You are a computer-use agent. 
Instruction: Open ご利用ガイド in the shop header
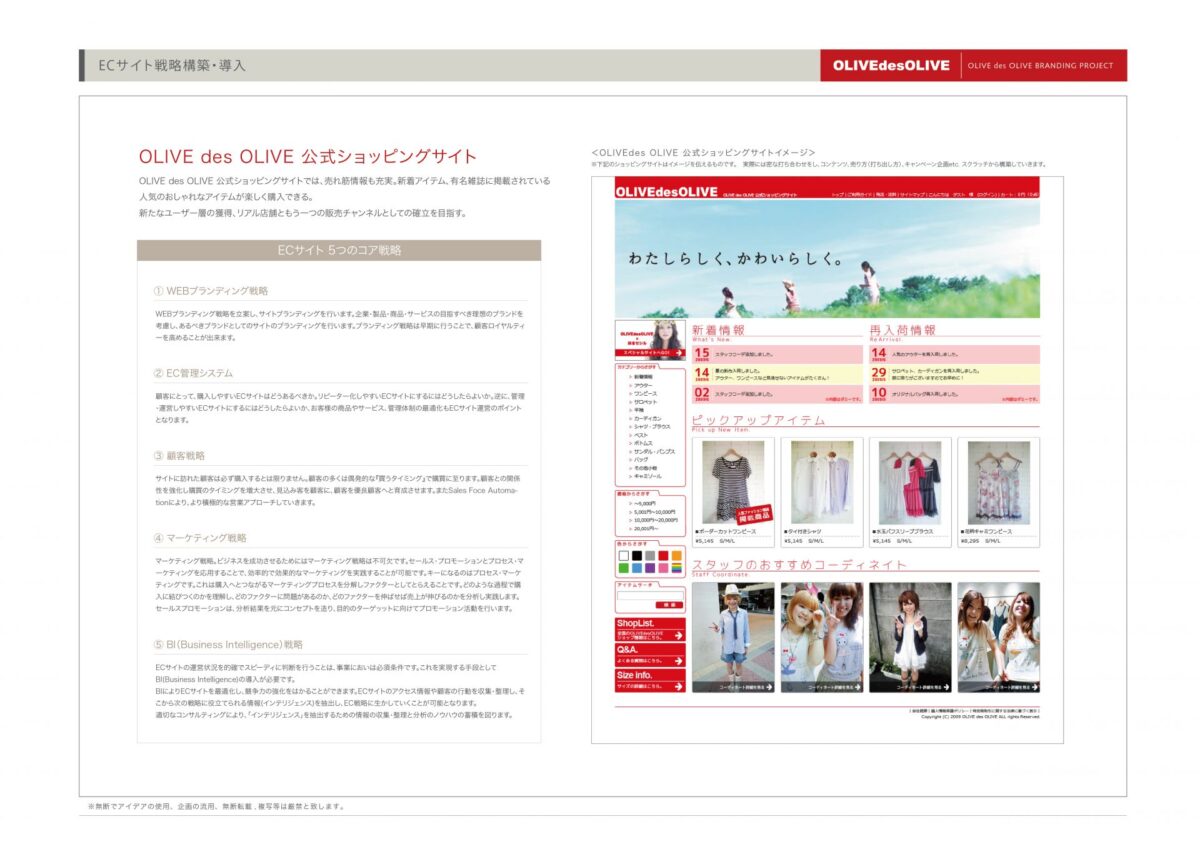(860, 194)
